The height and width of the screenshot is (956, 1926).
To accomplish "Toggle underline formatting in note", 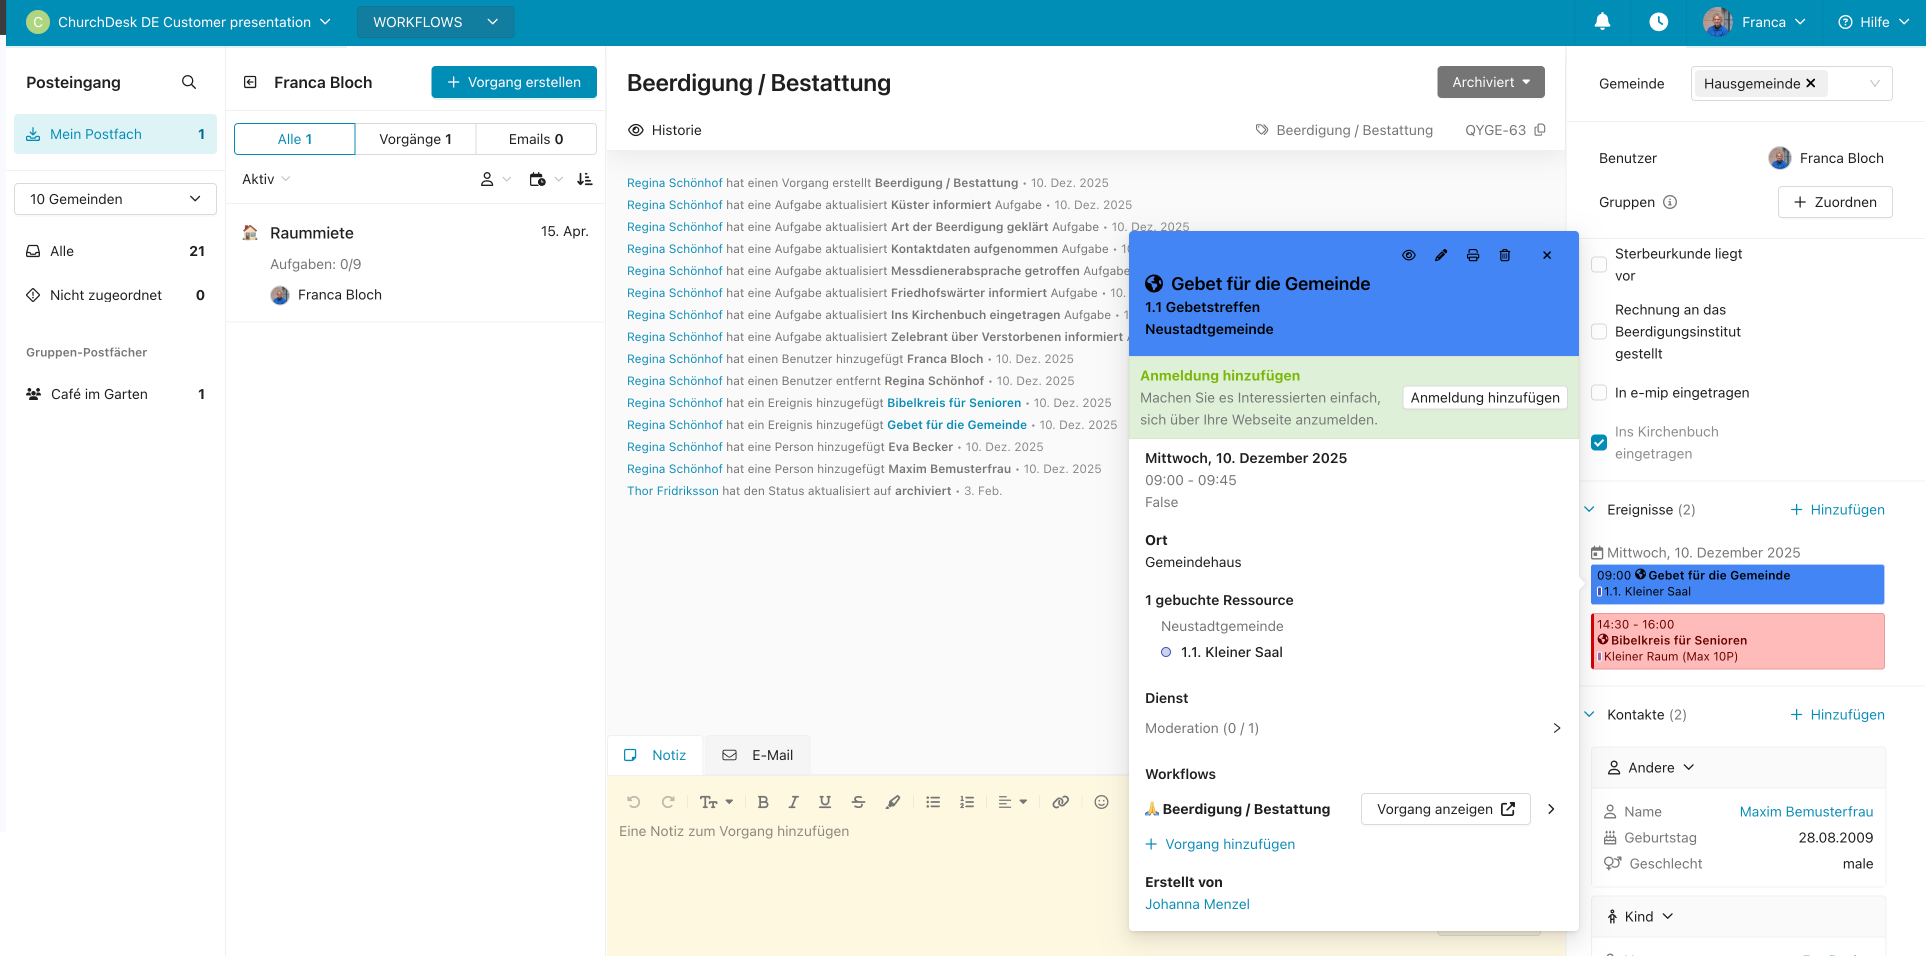I will tap(825, 802).
